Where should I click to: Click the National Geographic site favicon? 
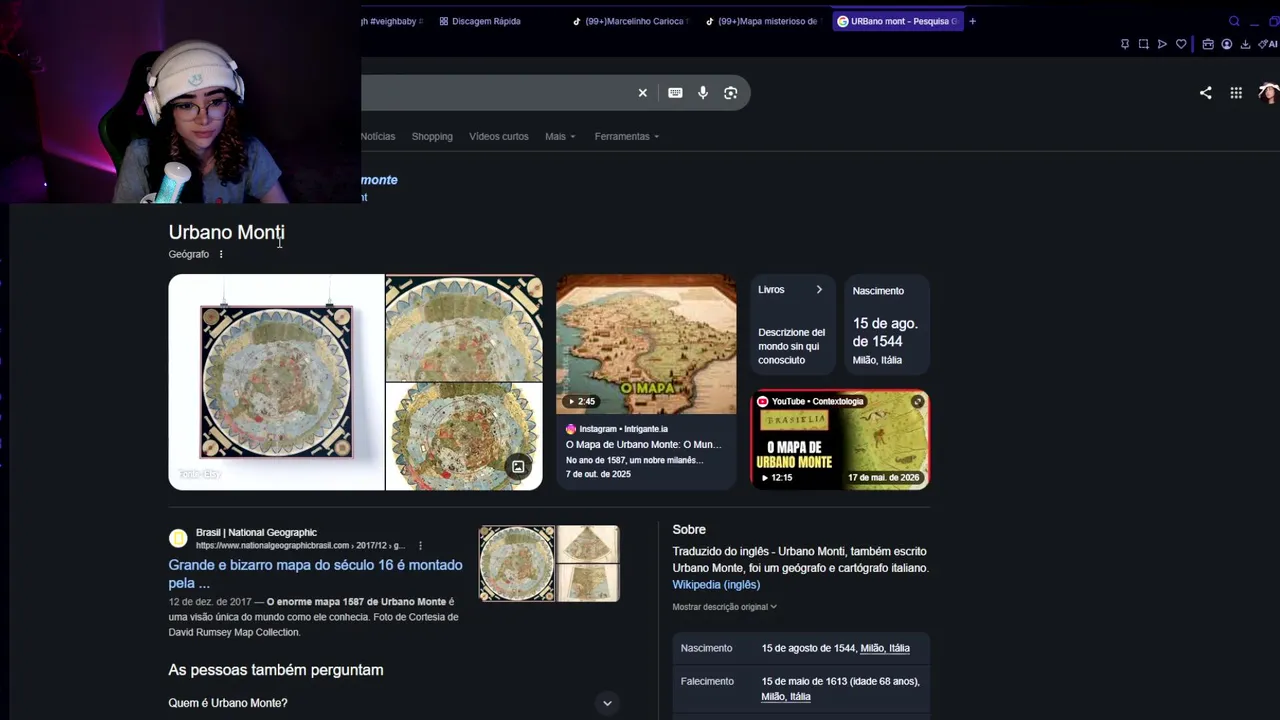pos(178,538)
